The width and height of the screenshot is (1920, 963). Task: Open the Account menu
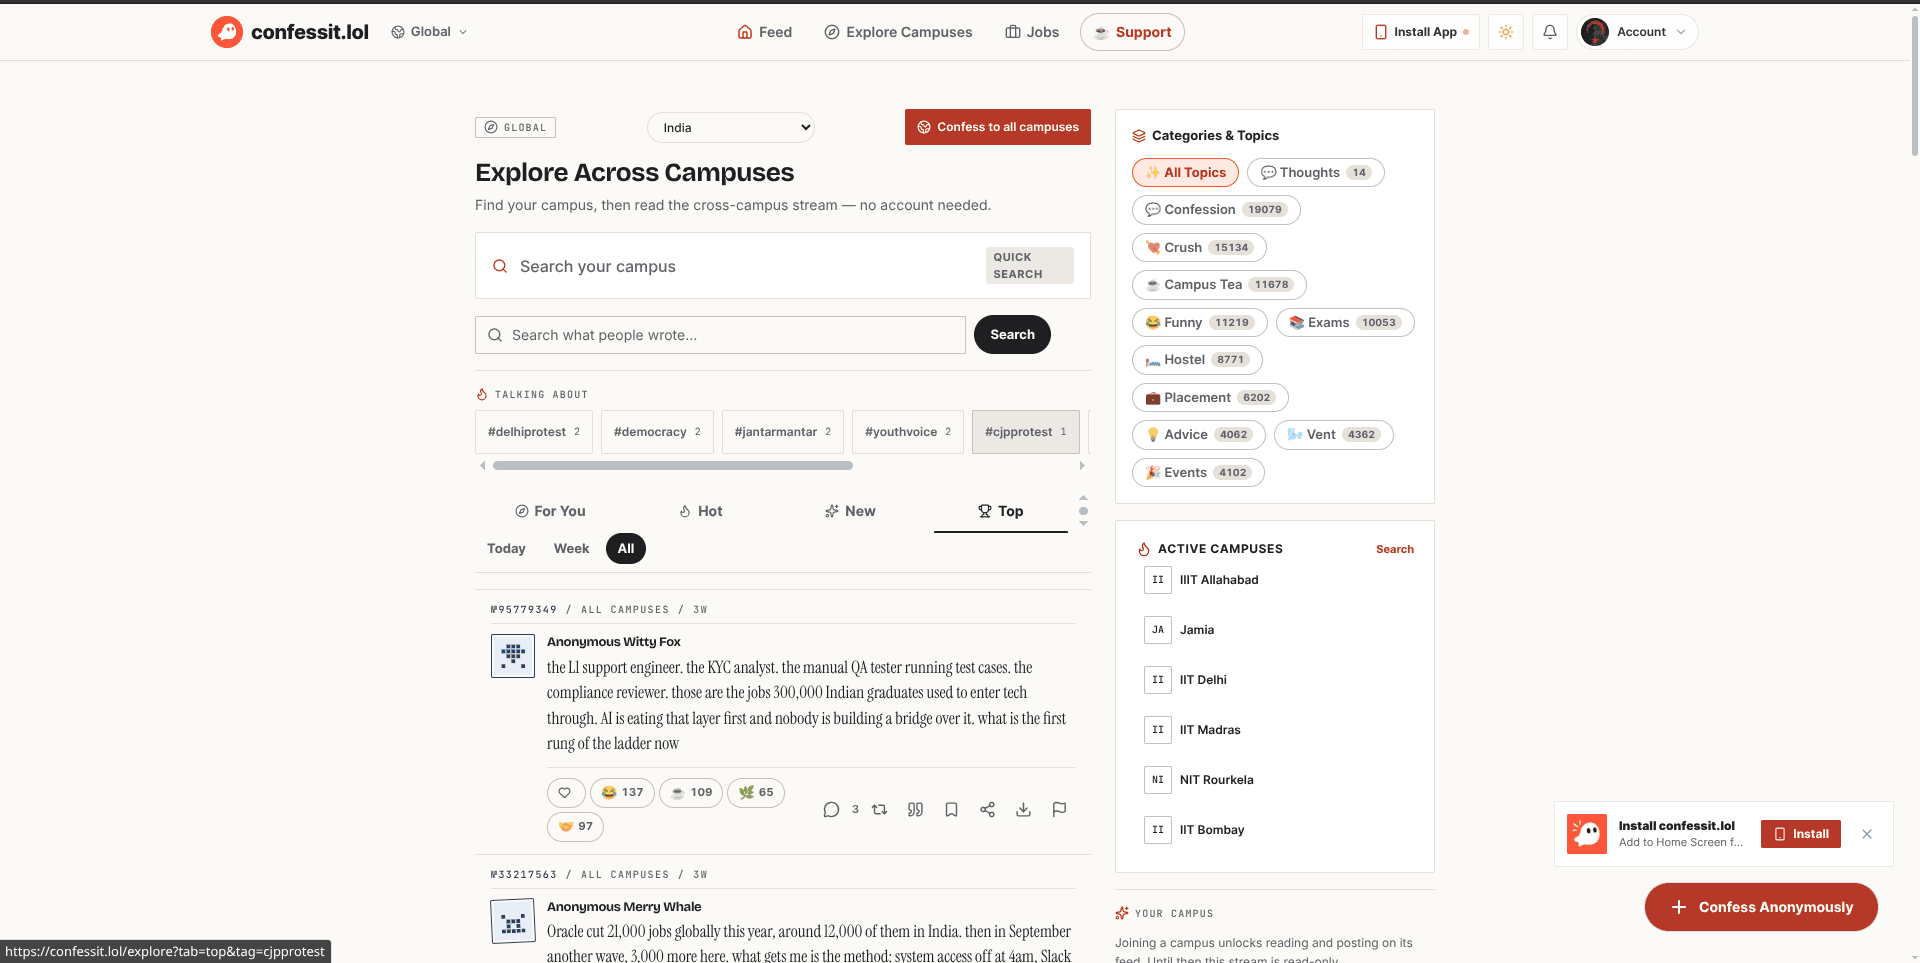1637,32
